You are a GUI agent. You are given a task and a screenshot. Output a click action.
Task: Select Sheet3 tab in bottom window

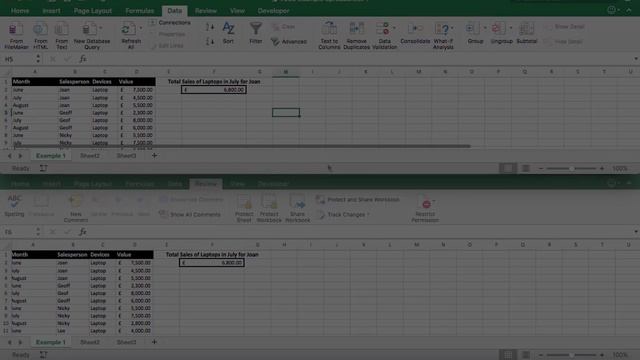[x=127, y=342]
